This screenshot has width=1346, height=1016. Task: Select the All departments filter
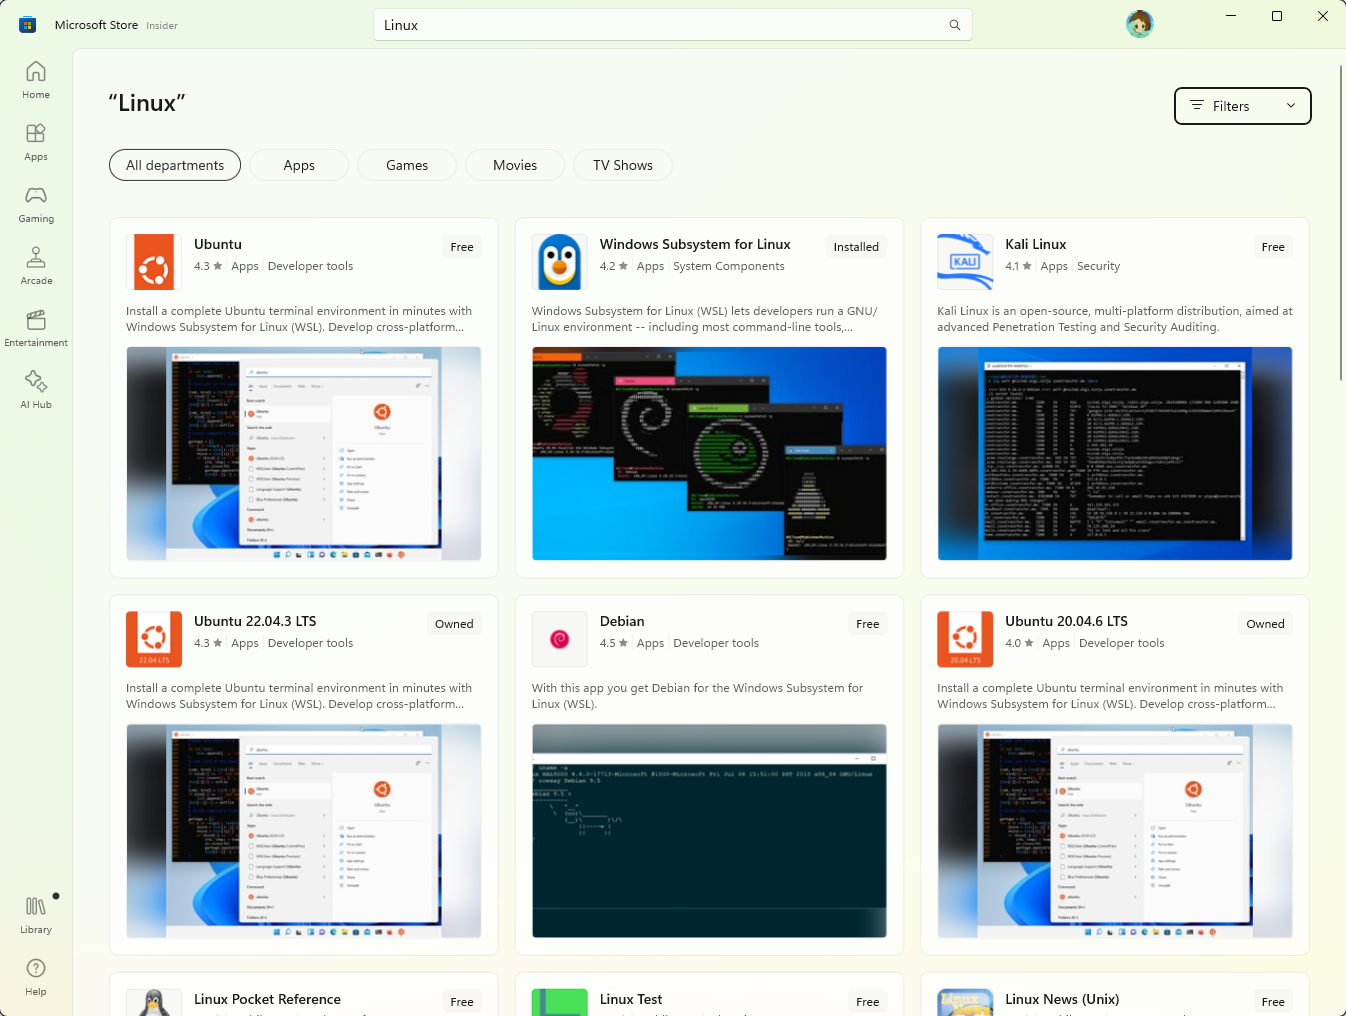(175, 165)
